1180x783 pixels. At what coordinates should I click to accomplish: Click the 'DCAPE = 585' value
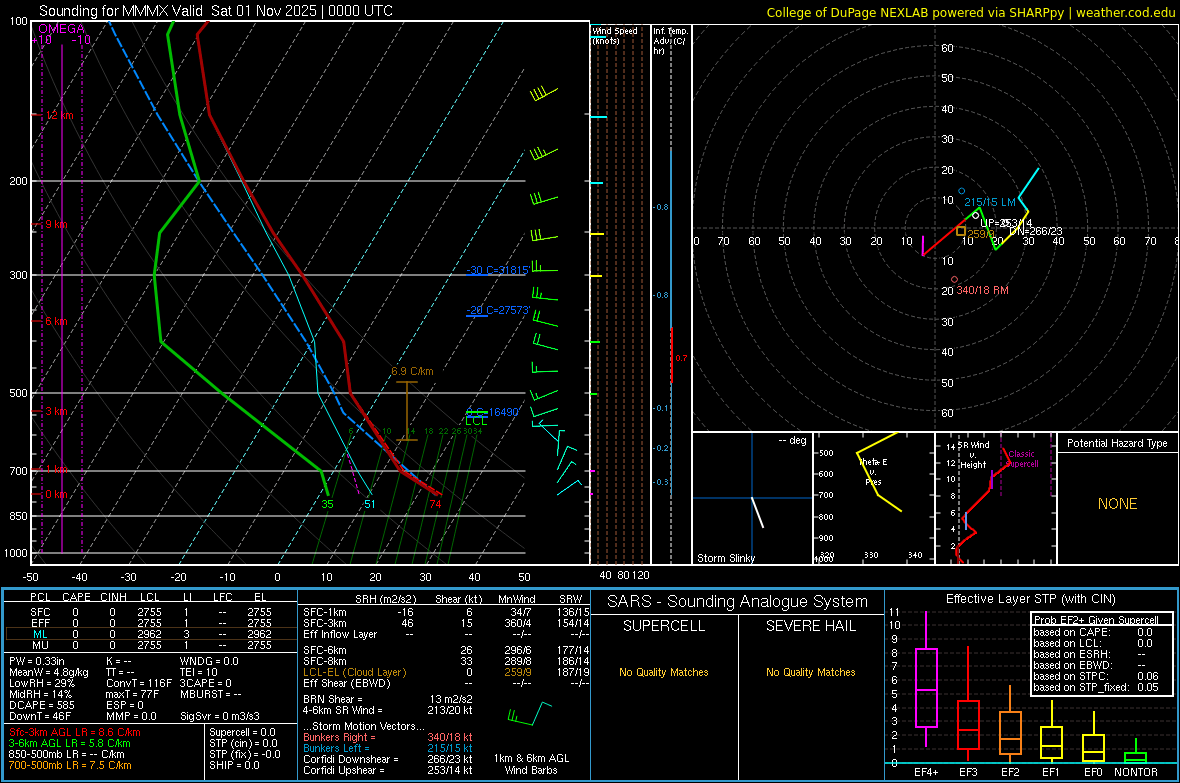(41, 705)
